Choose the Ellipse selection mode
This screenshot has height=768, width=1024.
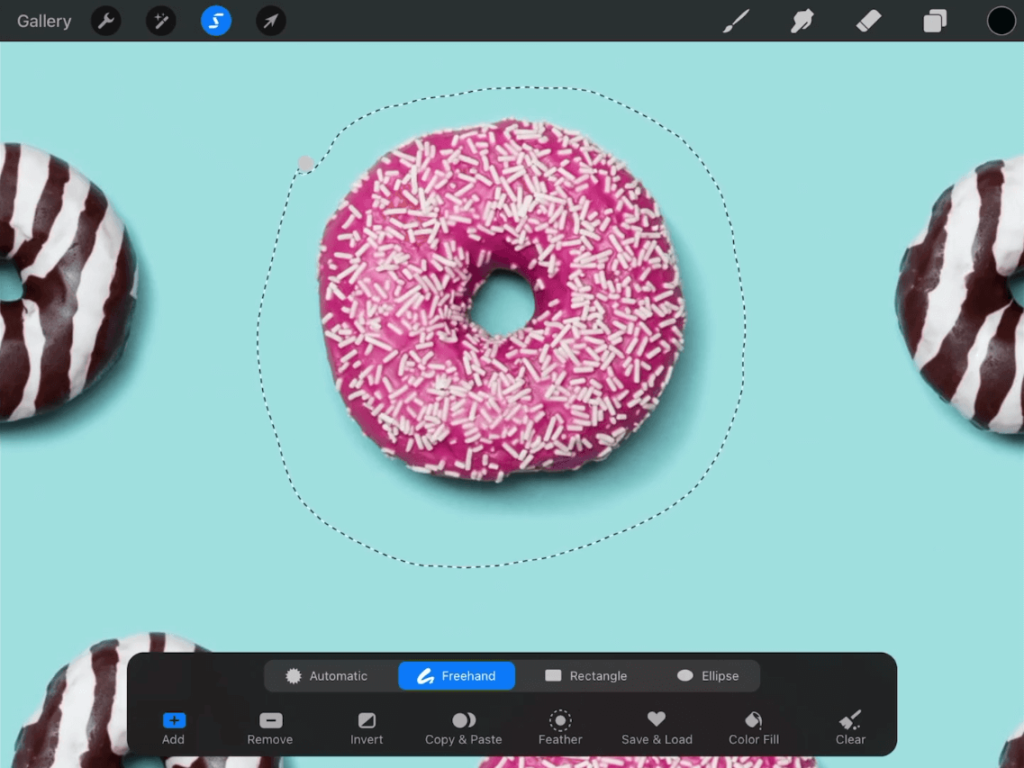click(x=709, y=676)
